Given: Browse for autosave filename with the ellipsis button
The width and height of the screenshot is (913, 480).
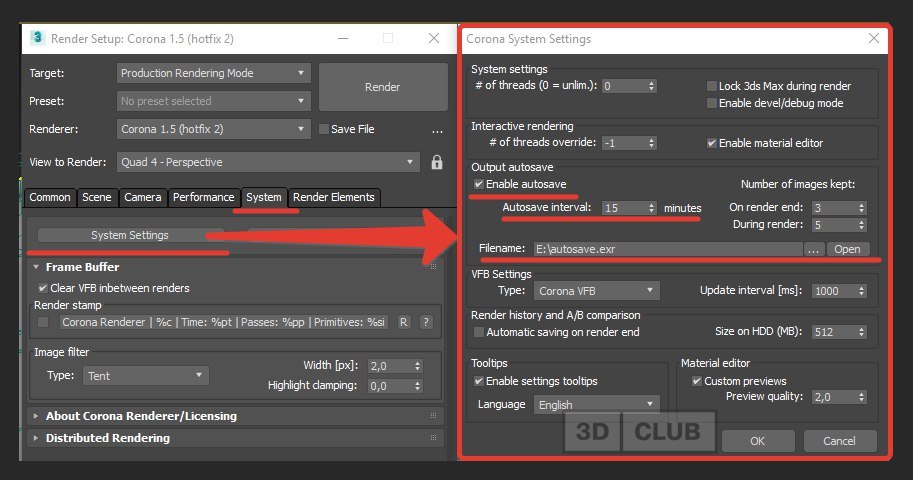Looking at the screenshot, I should point(813,249).
